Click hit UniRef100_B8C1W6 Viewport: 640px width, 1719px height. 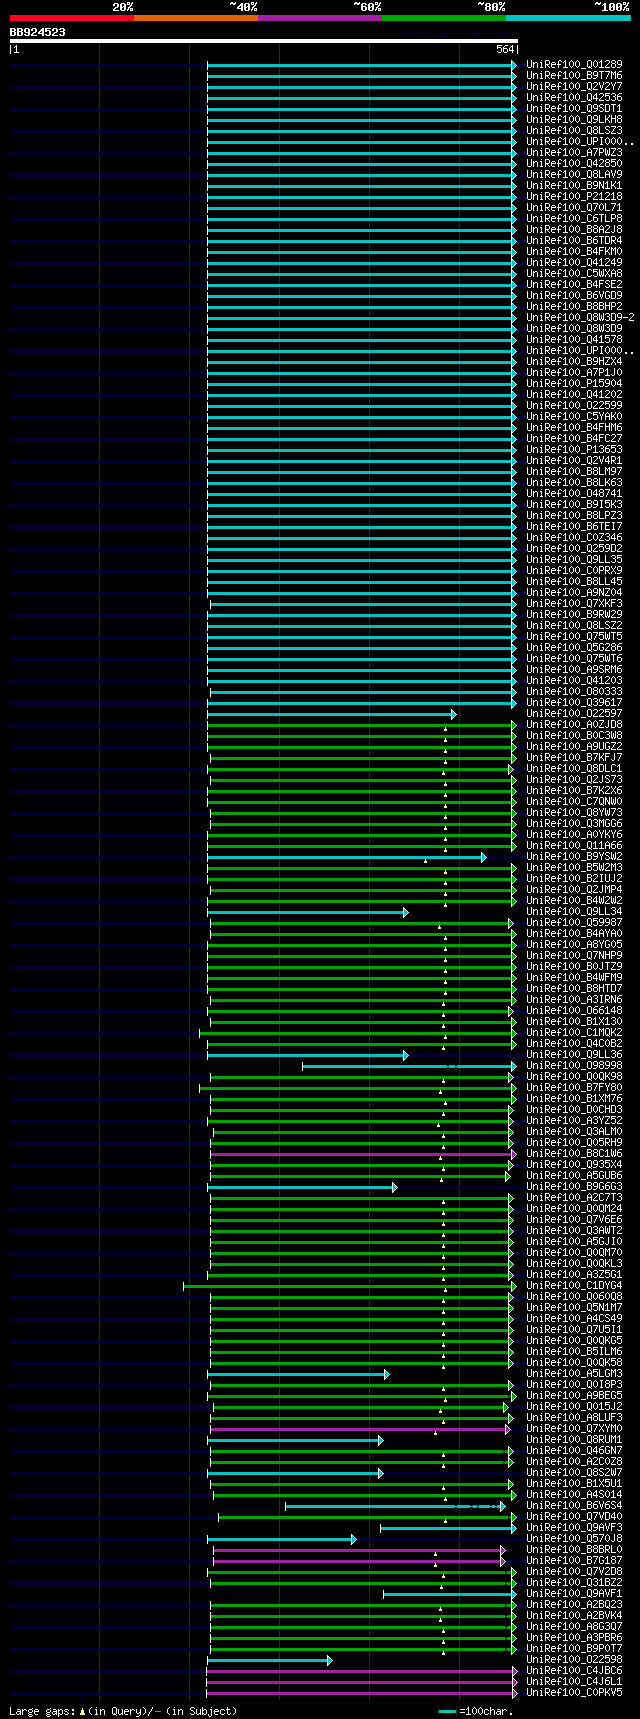pos(574,1154)
